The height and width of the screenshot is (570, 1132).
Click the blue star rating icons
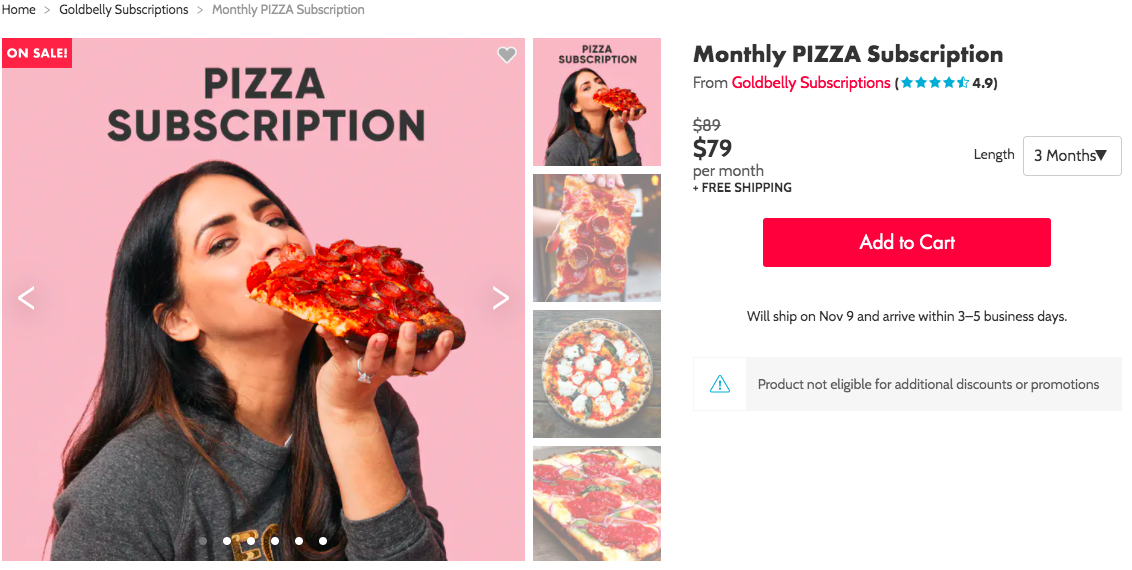(x=934, y=83)
